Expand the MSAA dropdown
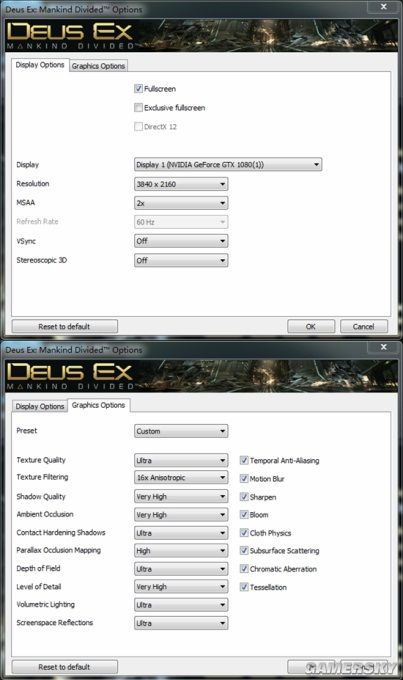This screenshot has width=403, height=680. [x=181, y=203]
